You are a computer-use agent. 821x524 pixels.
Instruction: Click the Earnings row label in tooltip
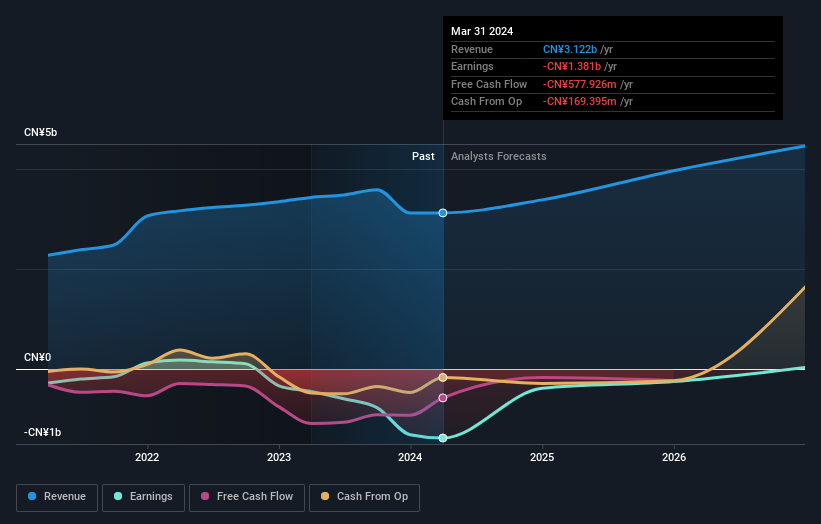point(472,66)
